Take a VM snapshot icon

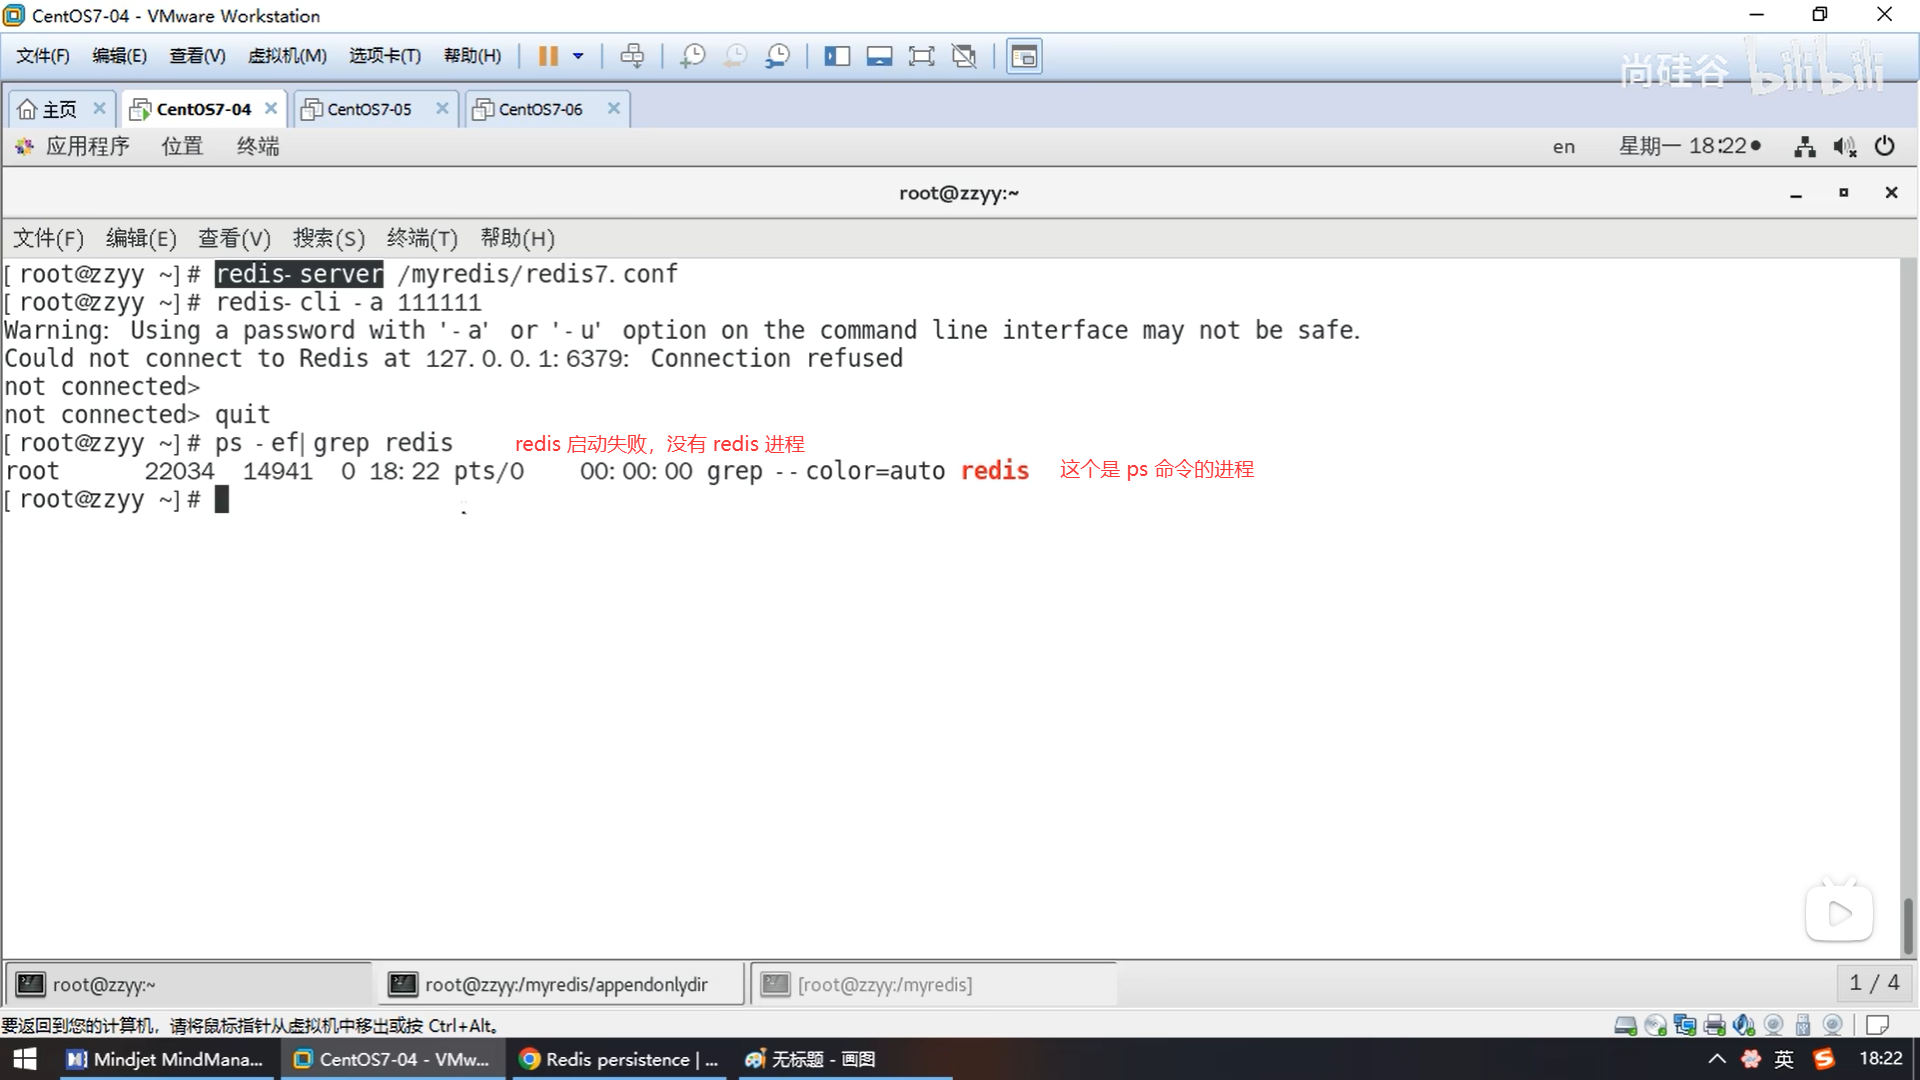pos(692,56)
